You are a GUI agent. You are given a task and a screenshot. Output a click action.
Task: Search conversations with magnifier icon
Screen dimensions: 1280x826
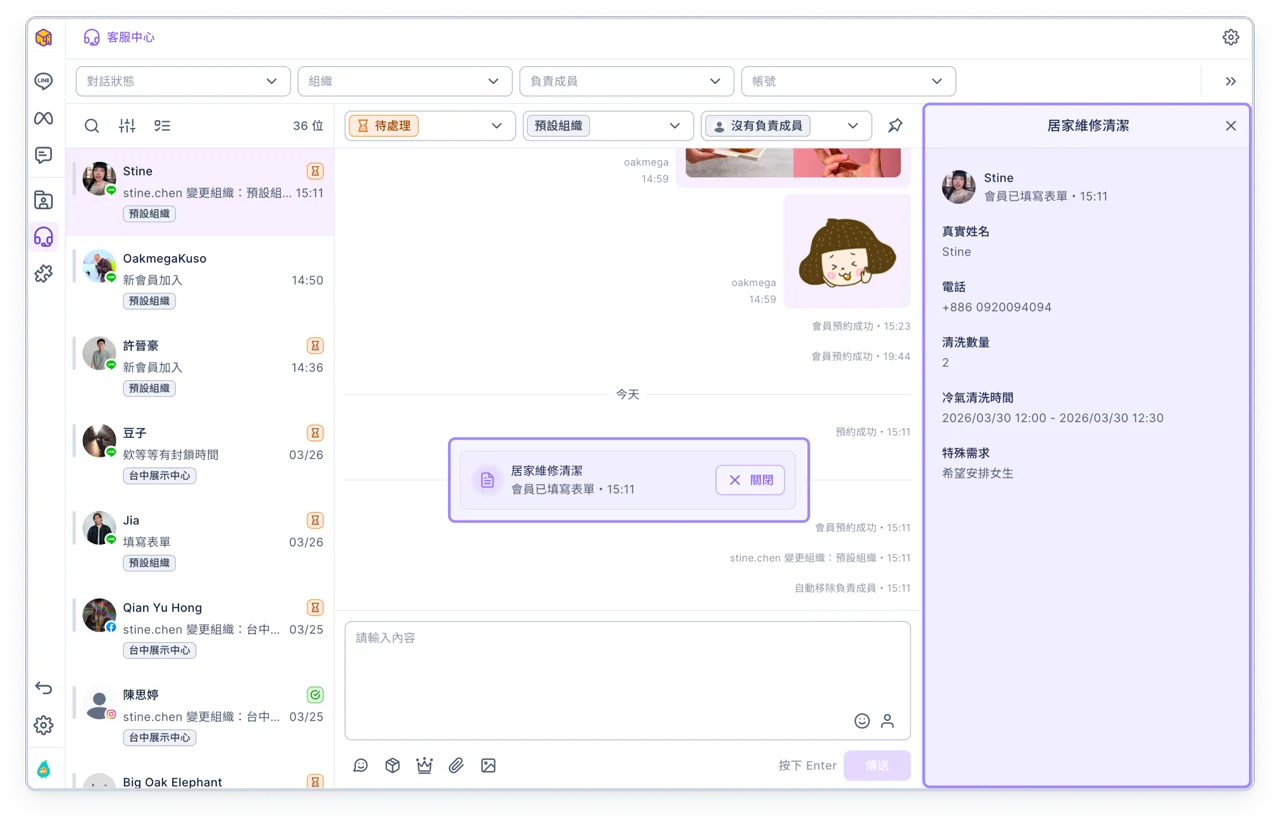coord(92,126)
